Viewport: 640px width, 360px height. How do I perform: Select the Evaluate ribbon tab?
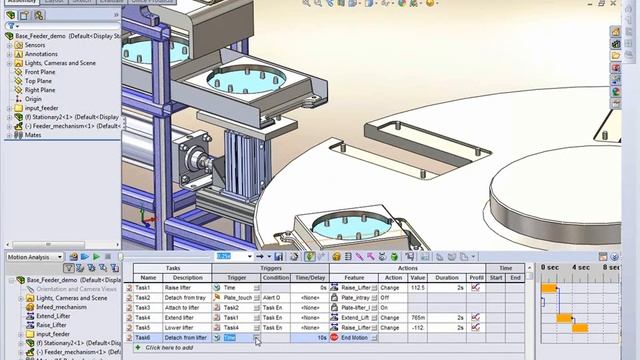click(x=111, y=2)
